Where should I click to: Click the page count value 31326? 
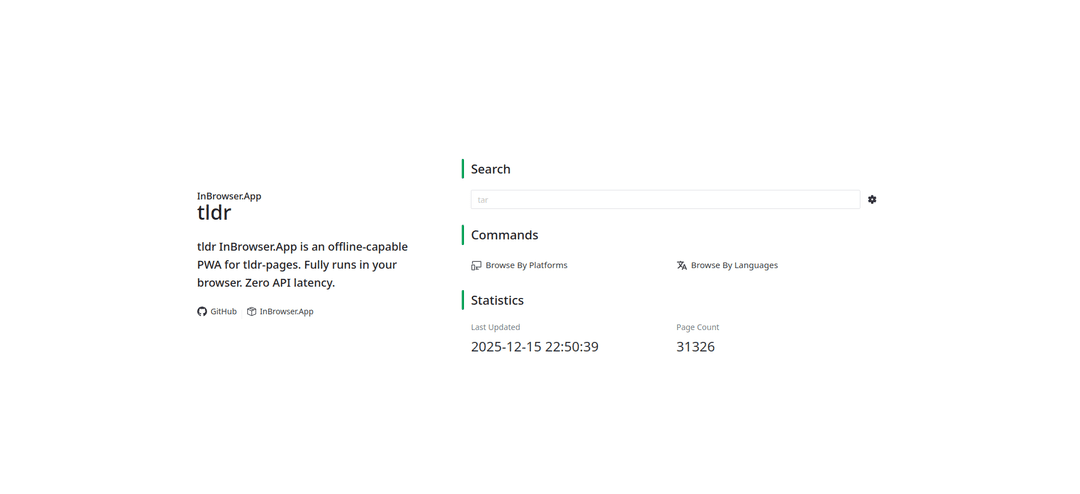point(695,347)
